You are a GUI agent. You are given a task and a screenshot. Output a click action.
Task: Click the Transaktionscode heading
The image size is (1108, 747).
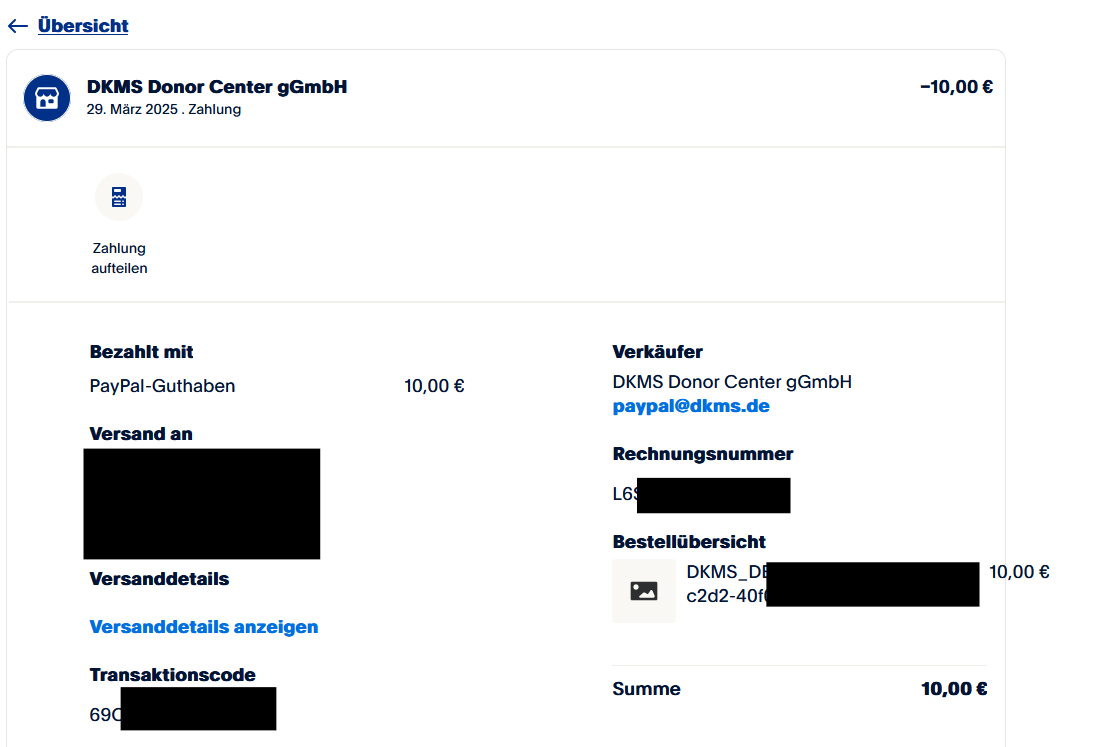tap(172, 675)
